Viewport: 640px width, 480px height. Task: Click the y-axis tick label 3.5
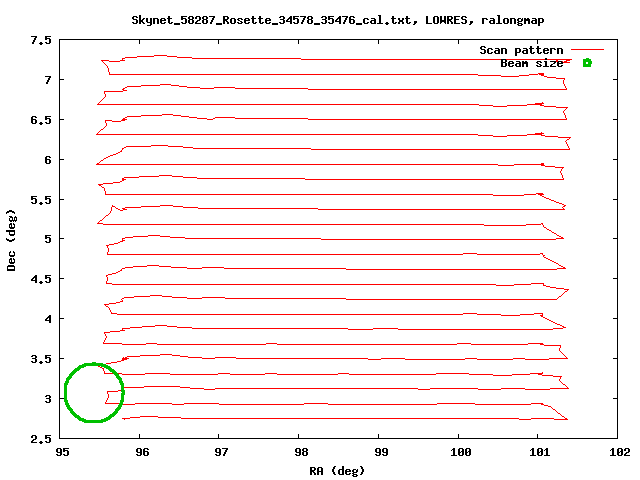[41, 359]
